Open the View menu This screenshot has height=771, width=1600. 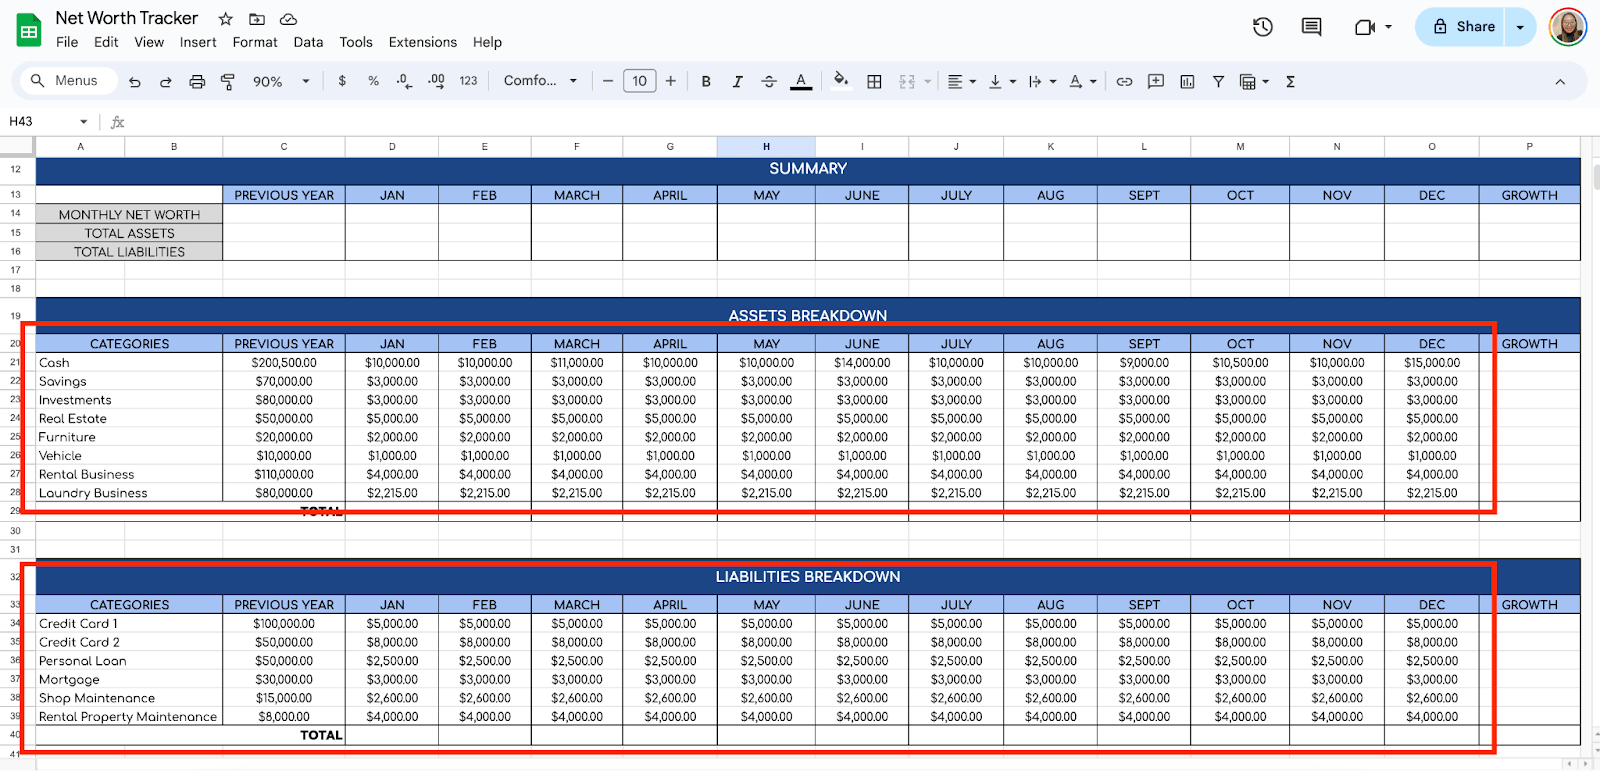pyautogui.click(x=149, y=42)
